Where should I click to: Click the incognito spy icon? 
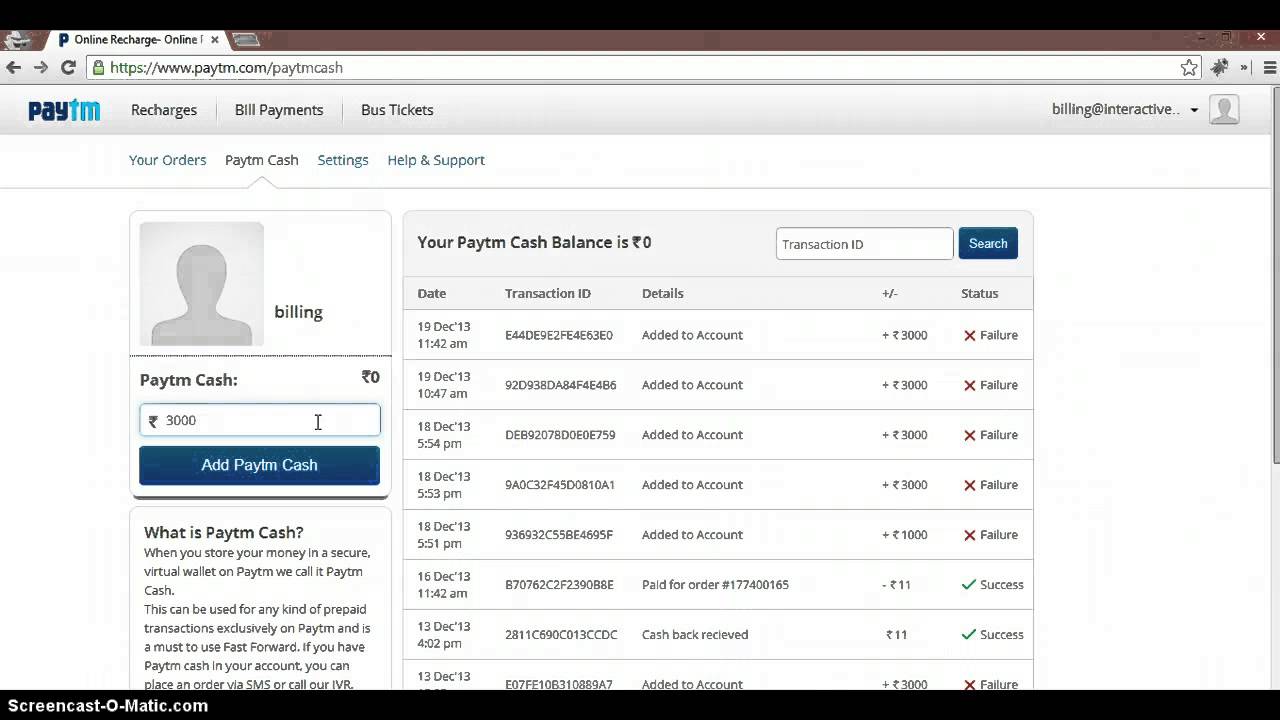click(x=17, y=40)
